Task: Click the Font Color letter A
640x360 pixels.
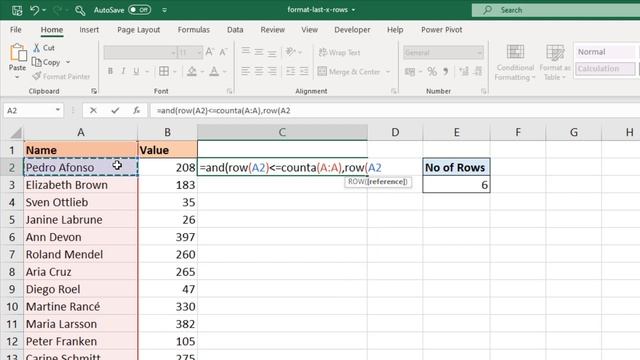Action: coord(214,71)
